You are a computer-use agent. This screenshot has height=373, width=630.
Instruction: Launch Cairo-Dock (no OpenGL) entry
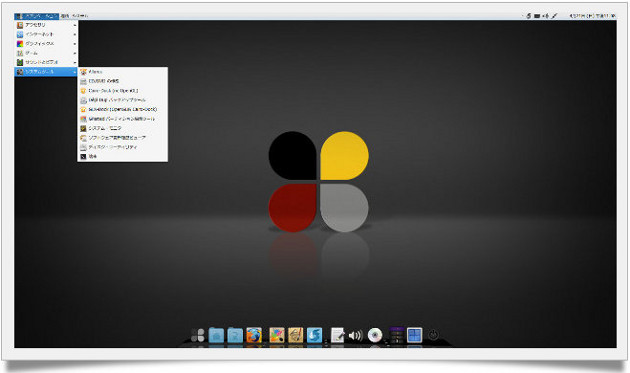pyautogui.click(x=123, y=90)
